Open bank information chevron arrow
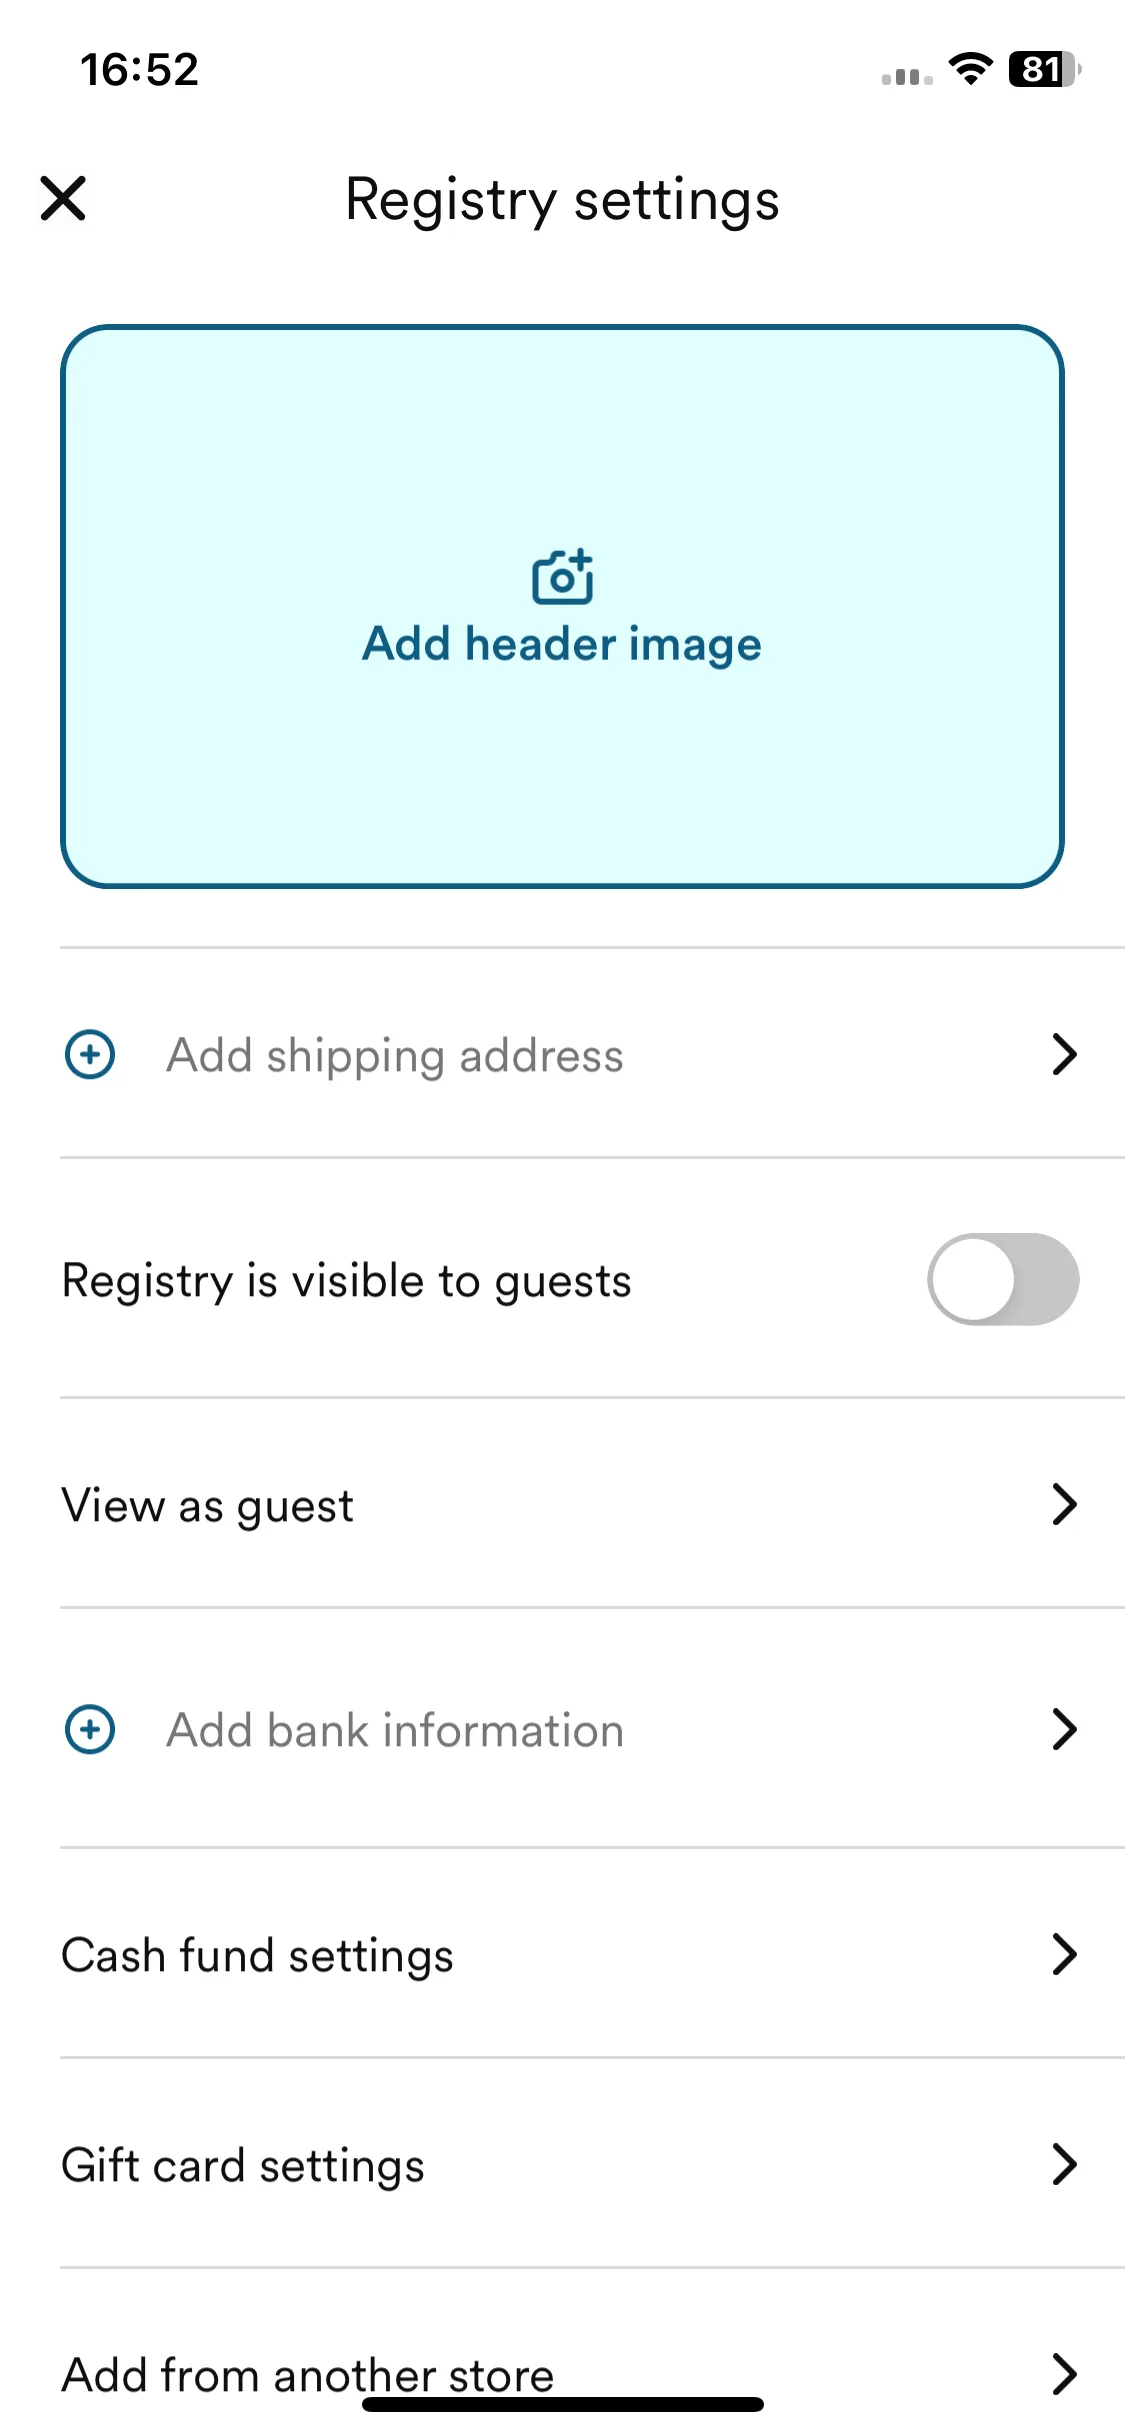This screenshot has height=2436, width=1125. click(x=1065, y=1729)
